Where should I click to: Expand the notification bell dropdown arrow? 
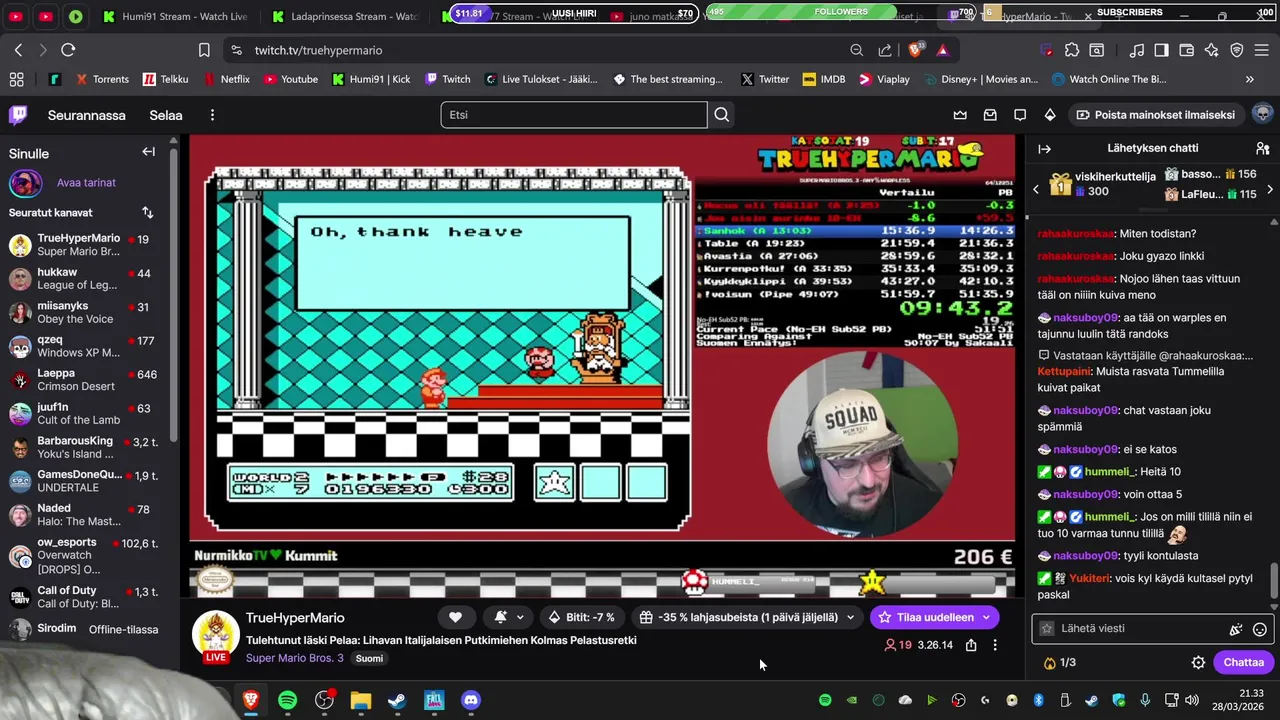(x=520, y=617)
